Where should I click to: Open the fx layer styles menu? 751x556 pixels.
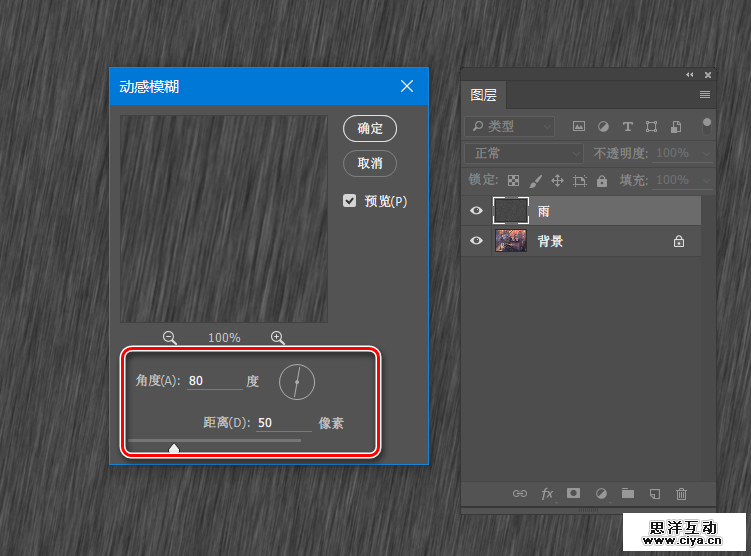coord(547,494)
